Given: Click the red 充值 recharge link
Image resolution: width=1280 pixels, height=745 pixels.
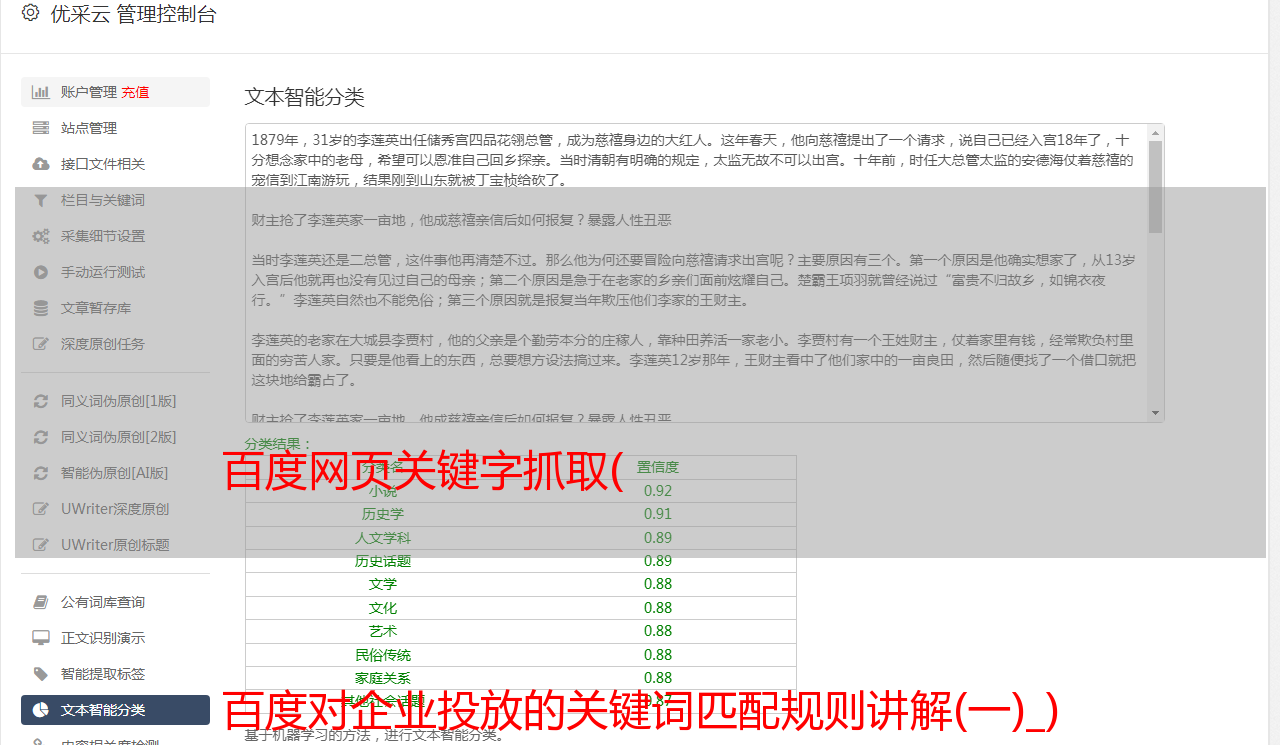Looking at the screenshot, I should [135, 92].
